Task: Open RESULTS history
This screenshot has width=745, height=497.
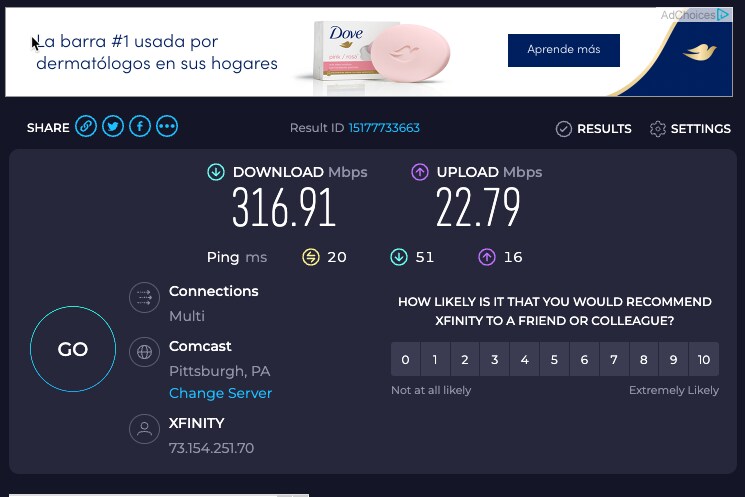Action: (x=593, y=129)
